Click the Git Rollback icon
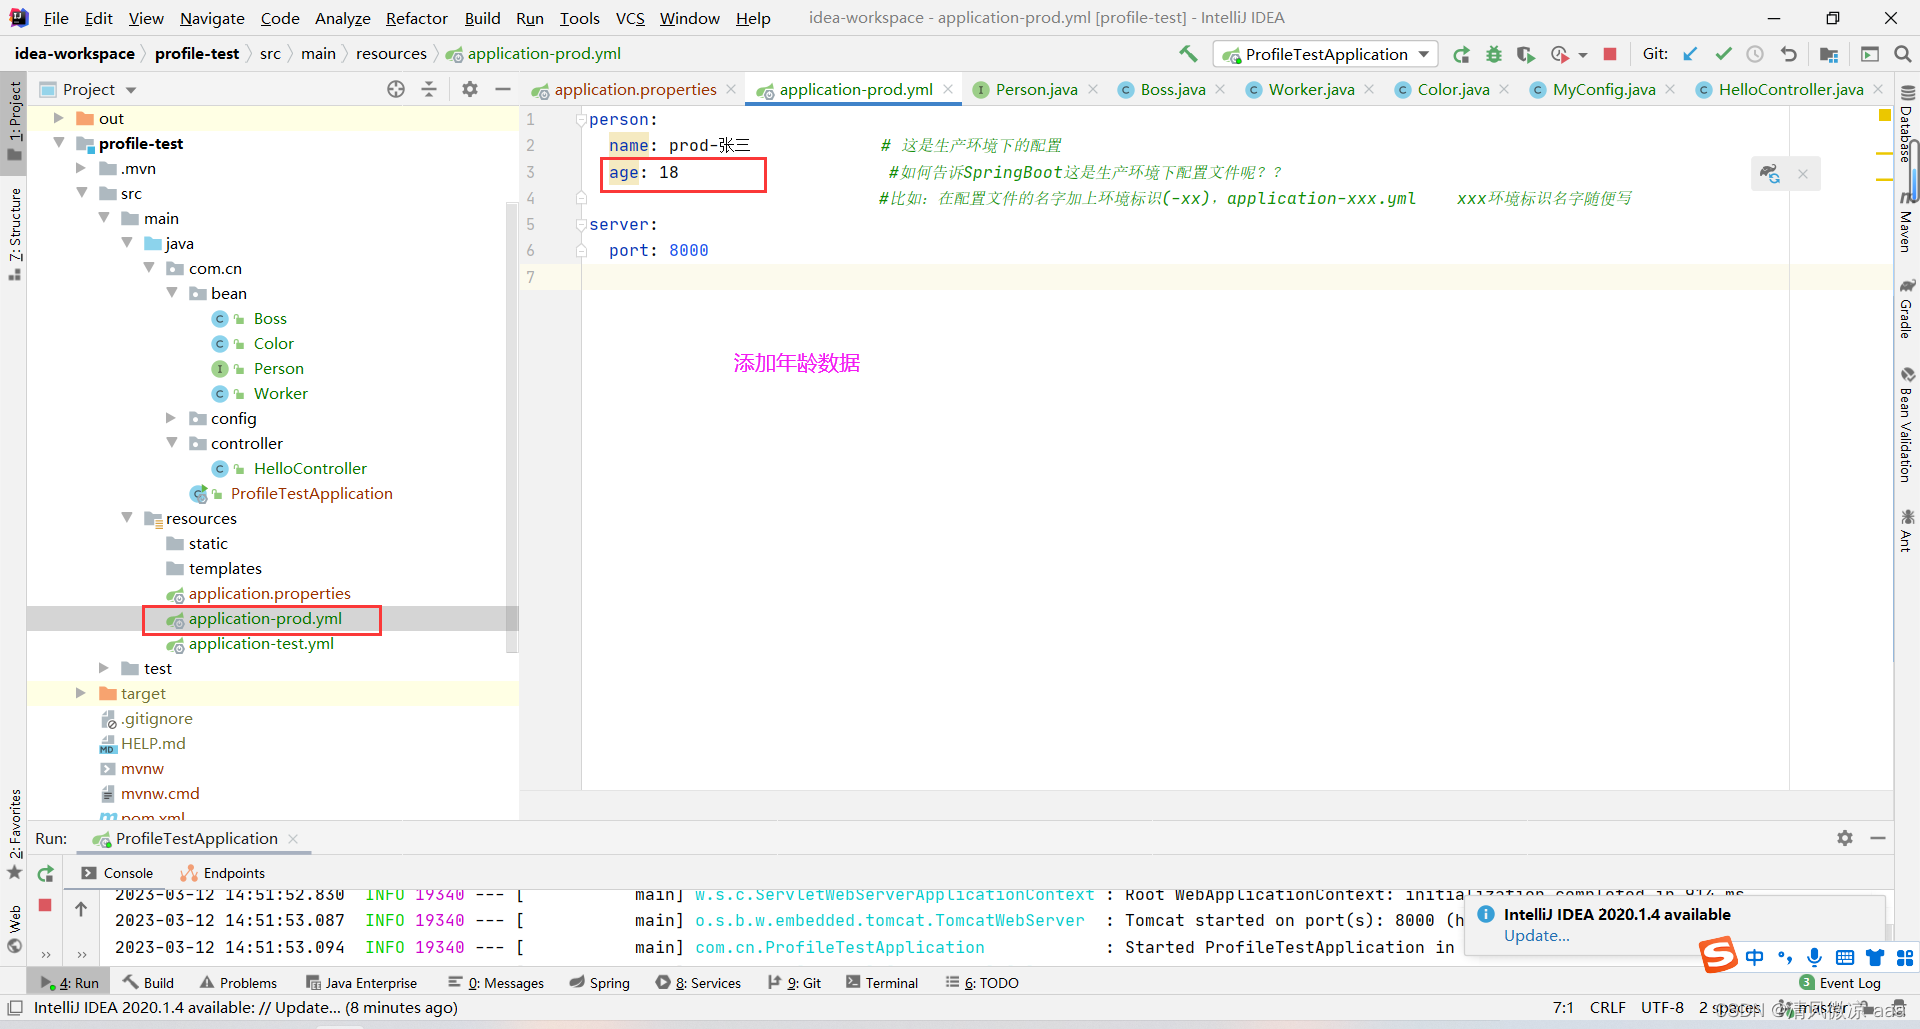Screen dimensions: 1920x1029 tap(1789, 54)
